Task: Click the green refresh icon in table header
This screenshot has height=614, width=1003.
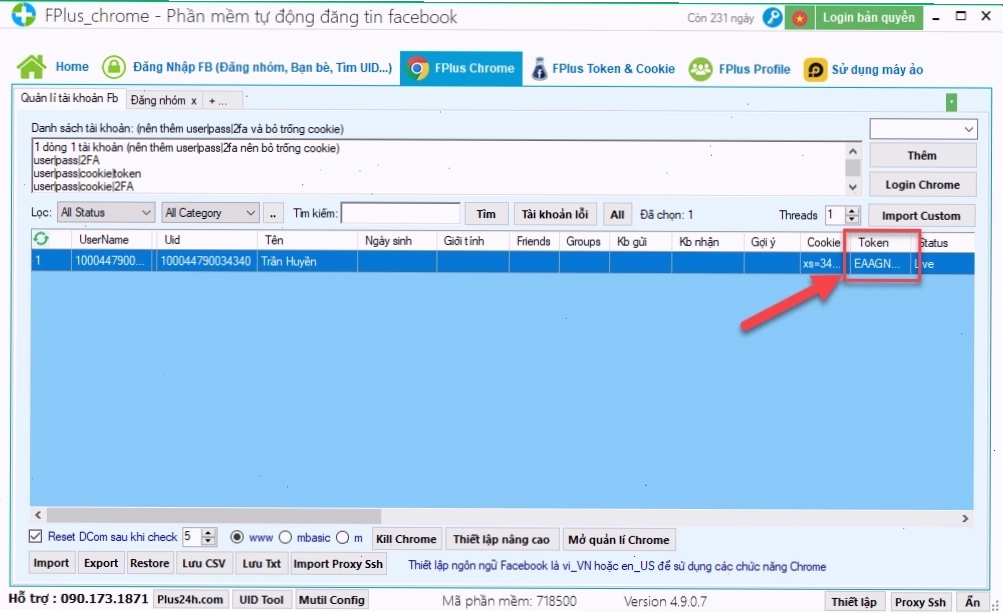Action: (41, 239)
